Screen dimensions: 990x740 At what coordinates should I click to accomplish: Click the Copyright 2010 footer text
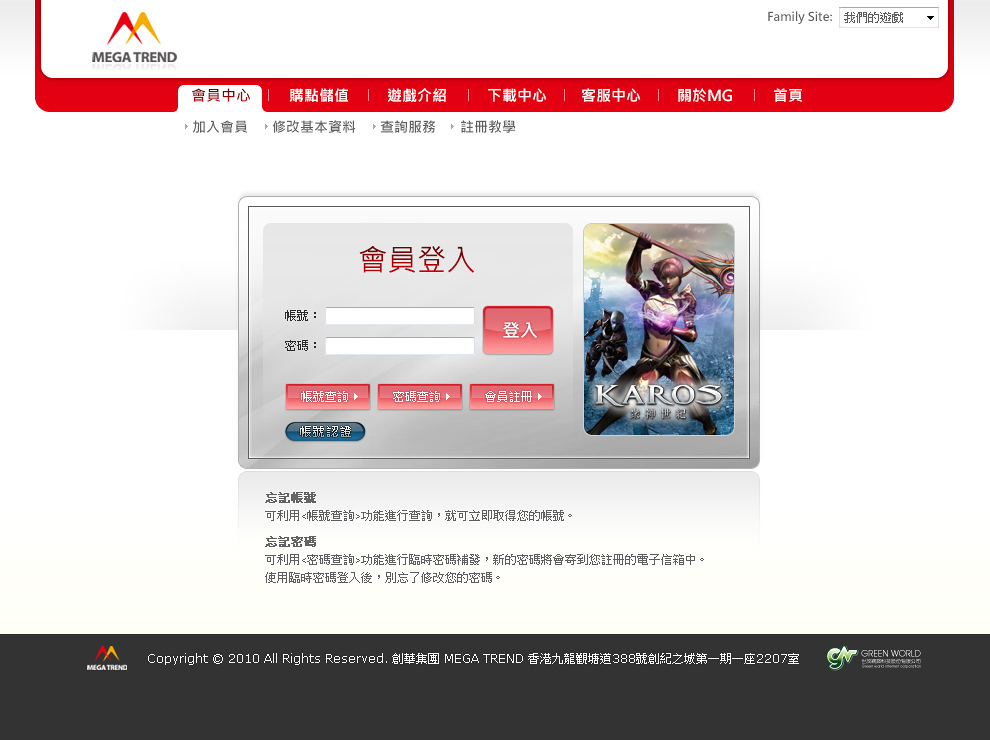pos(473,659)
